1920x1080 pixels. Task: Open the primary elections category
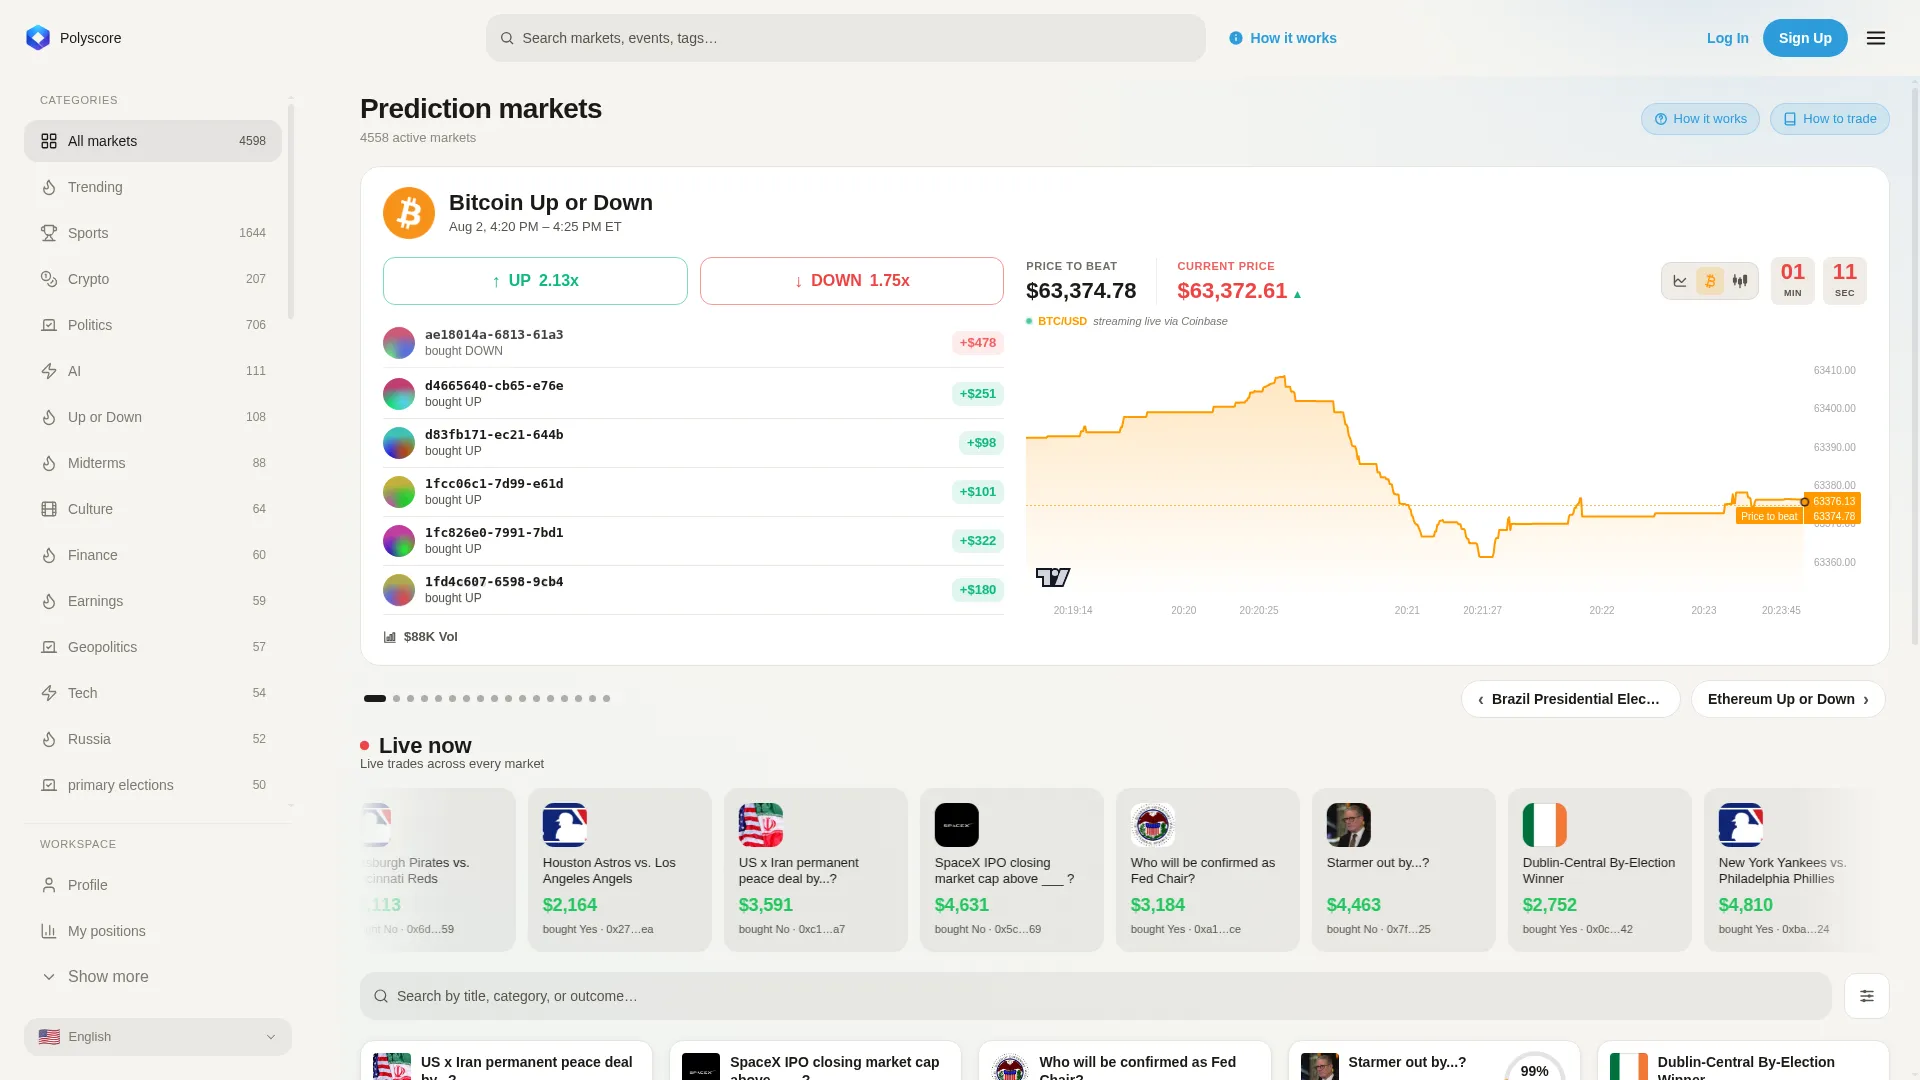pos(153,785)
